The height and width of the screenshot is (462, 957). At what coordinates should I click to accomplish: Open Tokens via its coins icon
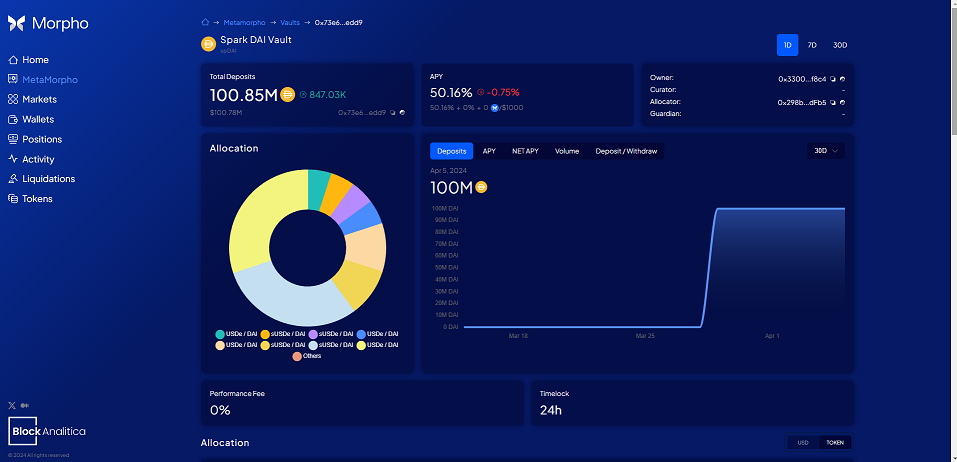point(13,198)
